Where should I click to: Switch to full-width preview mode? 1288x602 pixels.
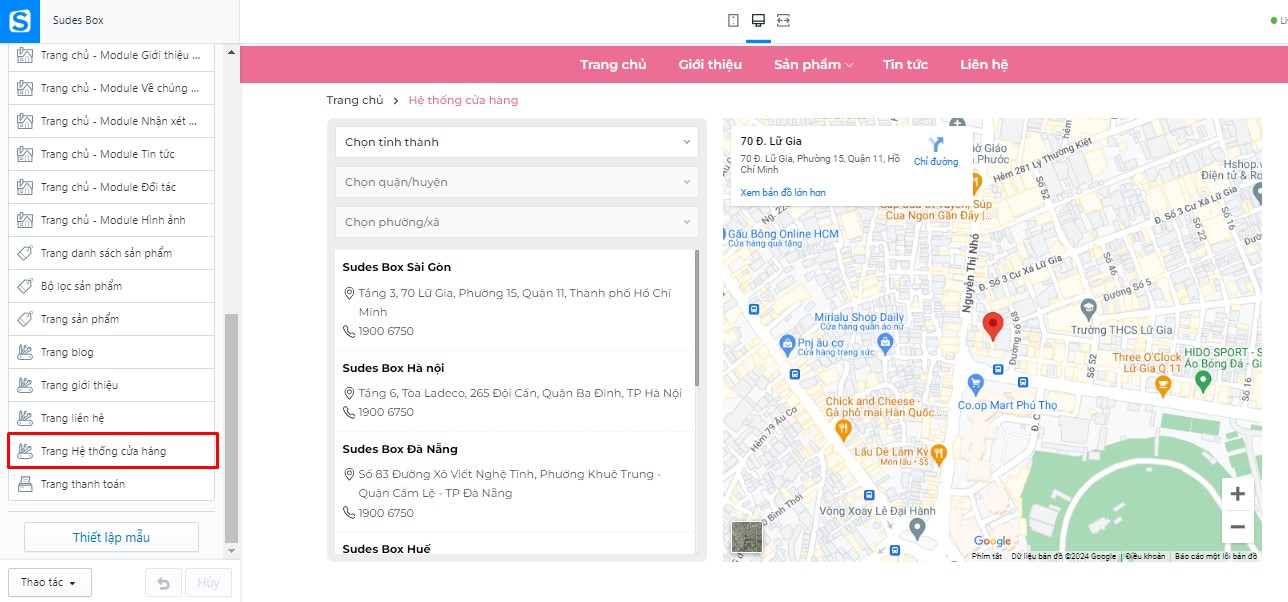783,20
